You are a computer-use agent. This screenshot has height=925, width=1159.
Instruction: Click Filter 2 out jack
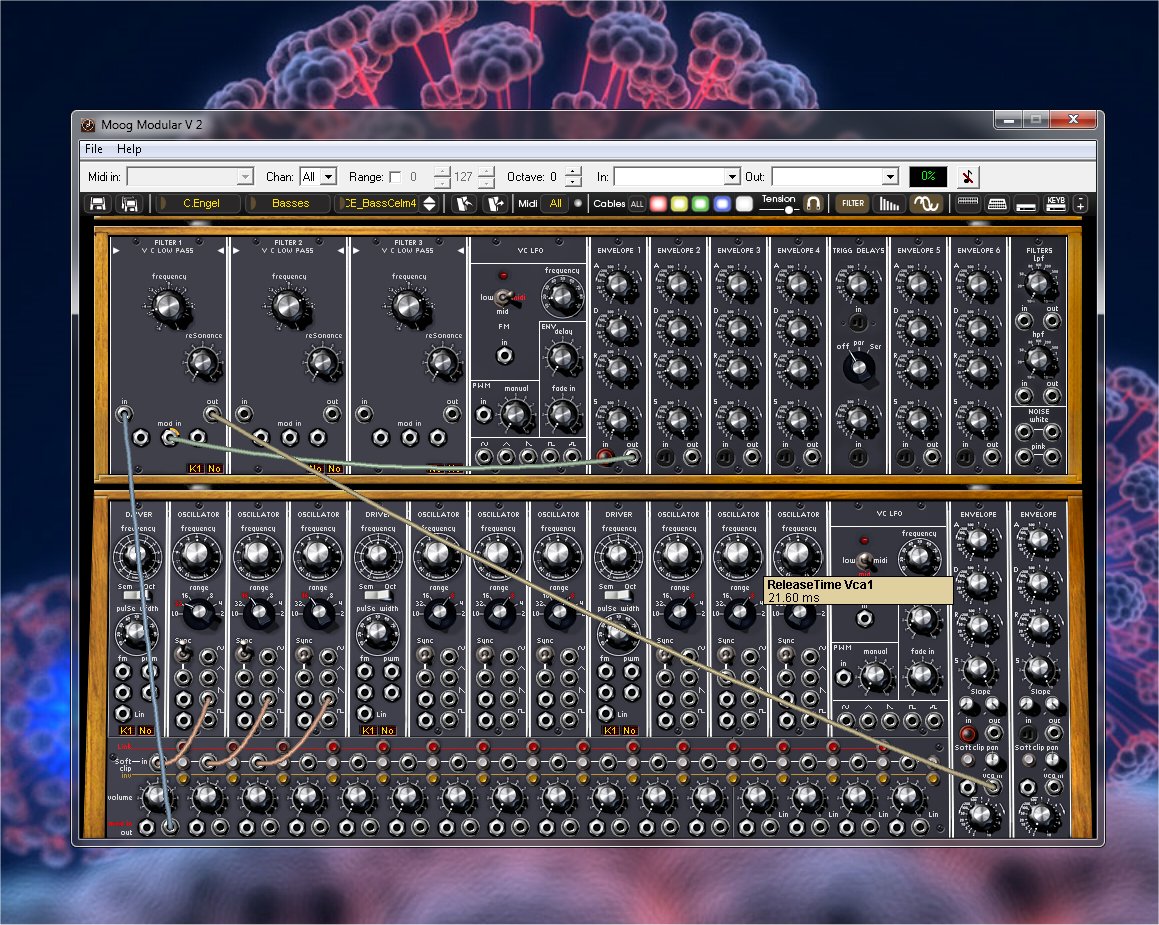[x=332, y=414]
